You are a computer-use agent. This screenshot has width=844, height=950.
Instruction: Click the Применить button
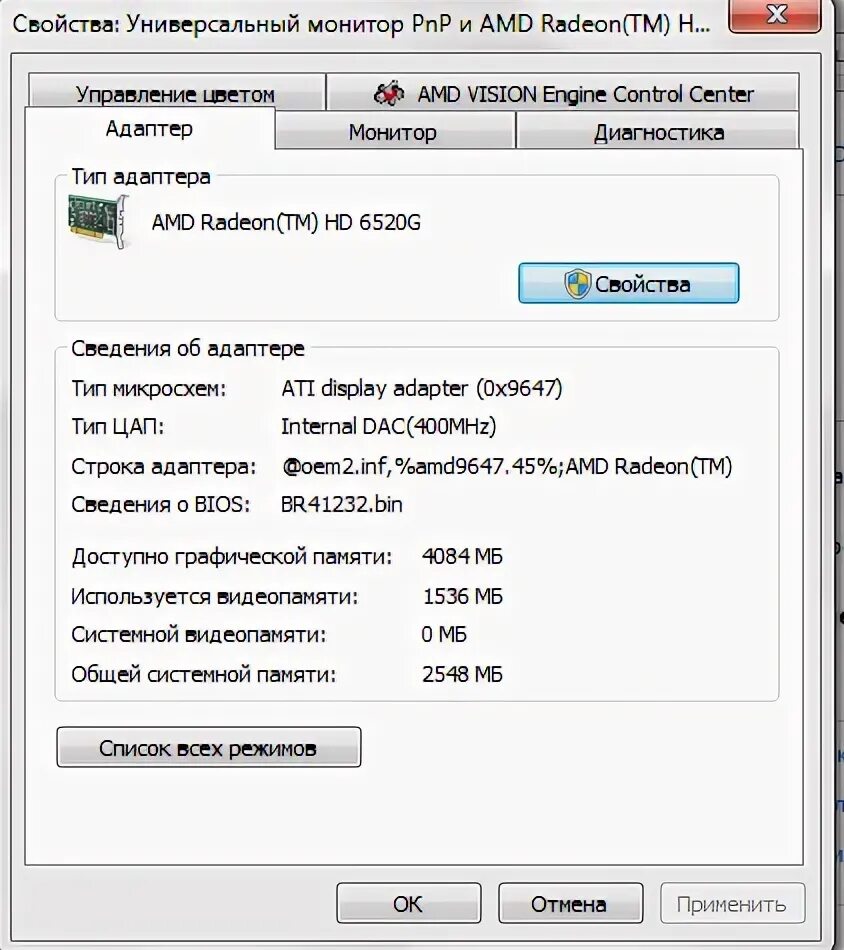[x=732, y=903]
